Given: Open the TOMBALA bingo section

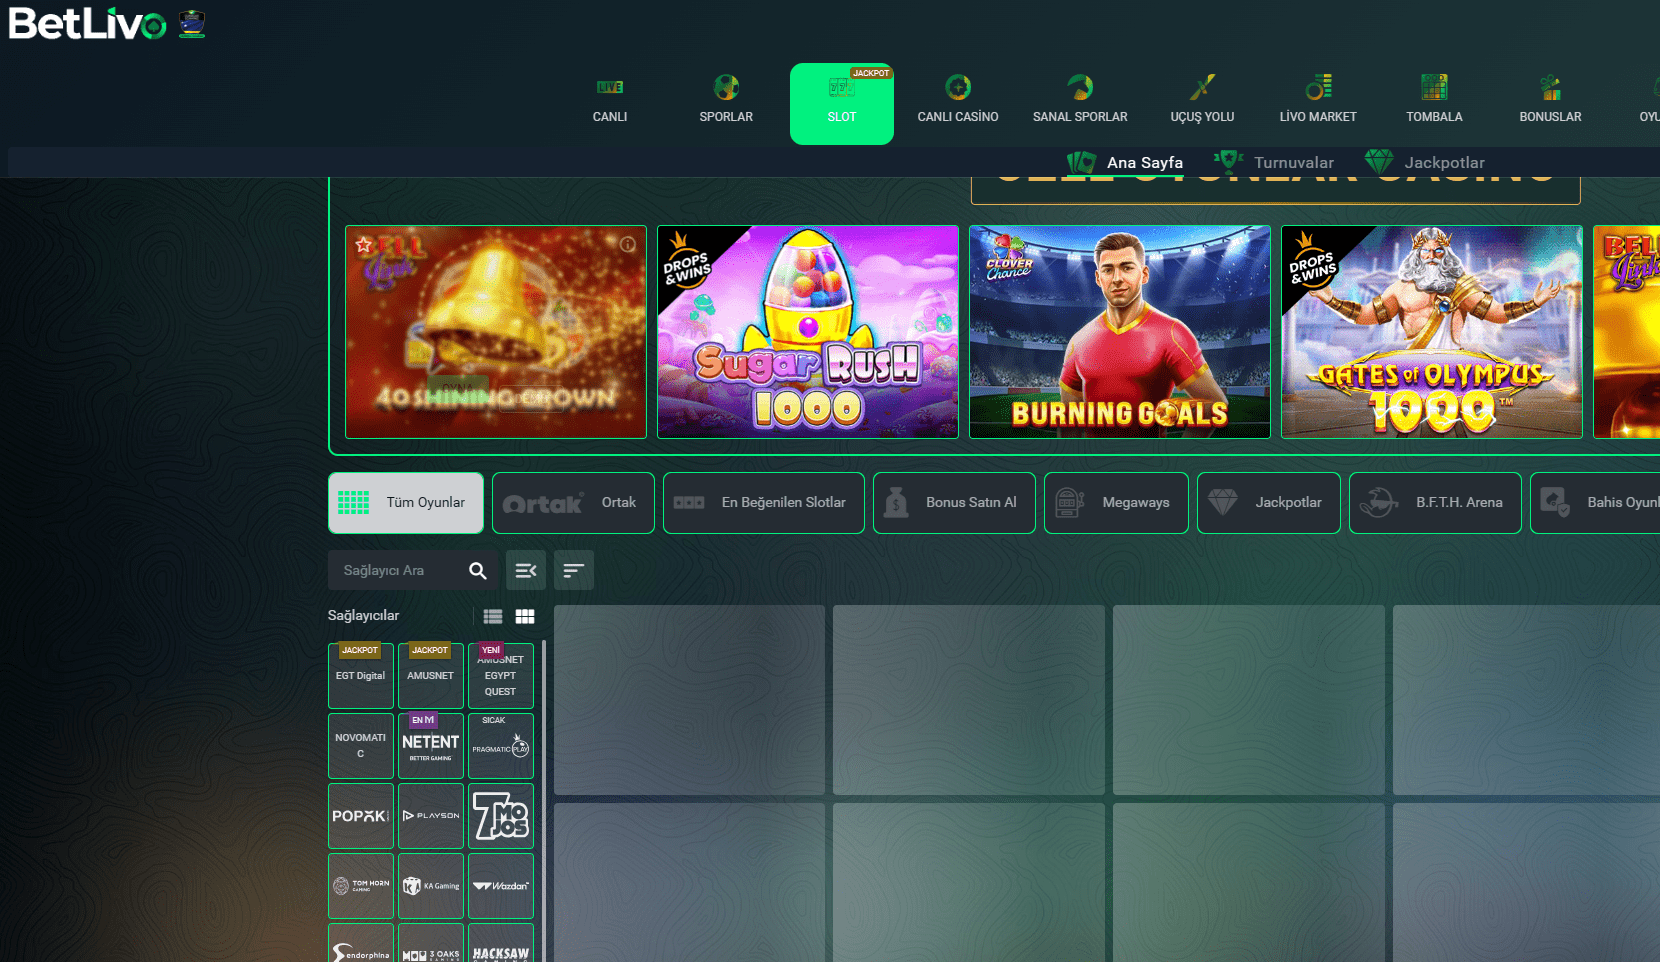Looking at the screenshot, I should 1434,102.
